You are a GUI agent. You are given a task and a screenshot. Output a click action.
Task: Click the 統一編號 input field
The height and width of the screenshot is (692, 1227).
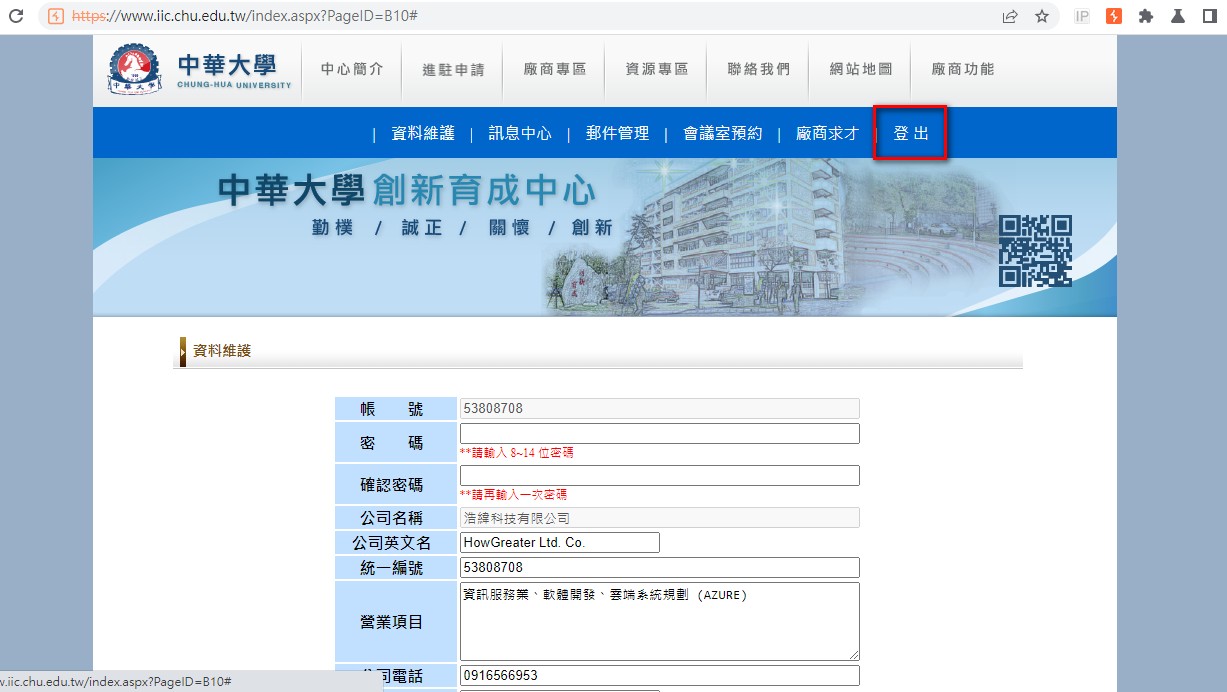(660, 567)
